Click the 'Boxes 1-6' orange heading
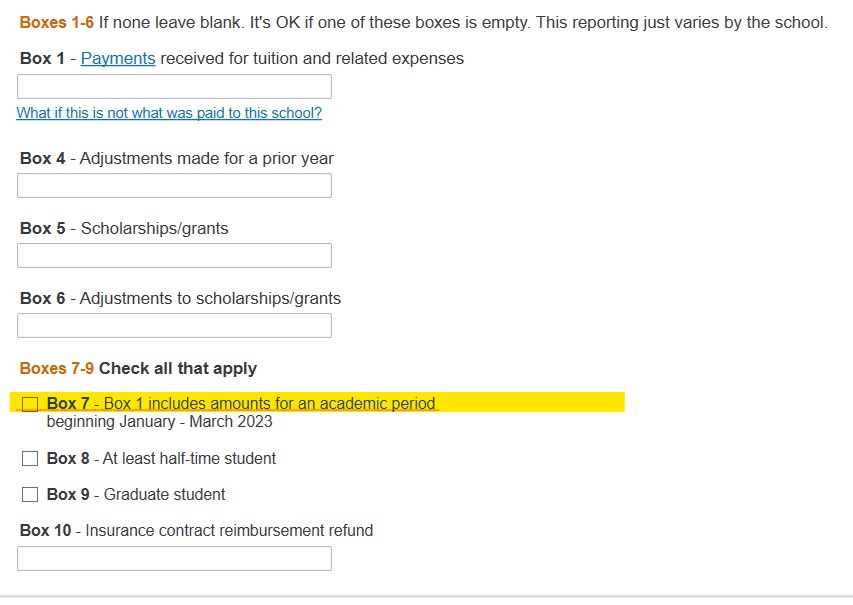 [56, 23]
